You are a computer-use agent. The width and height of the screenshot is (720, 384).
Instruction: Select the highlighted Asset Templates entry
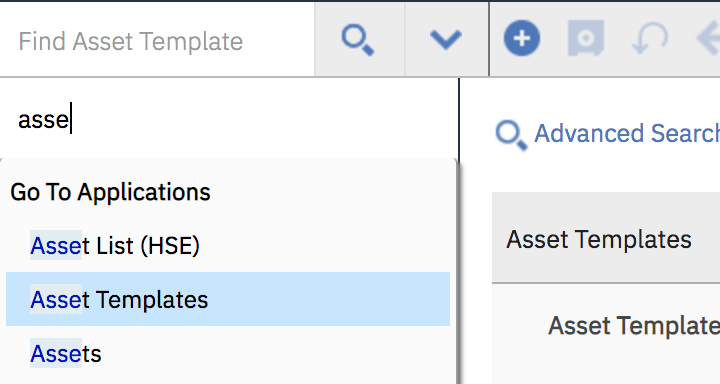[x=228, y=299]
